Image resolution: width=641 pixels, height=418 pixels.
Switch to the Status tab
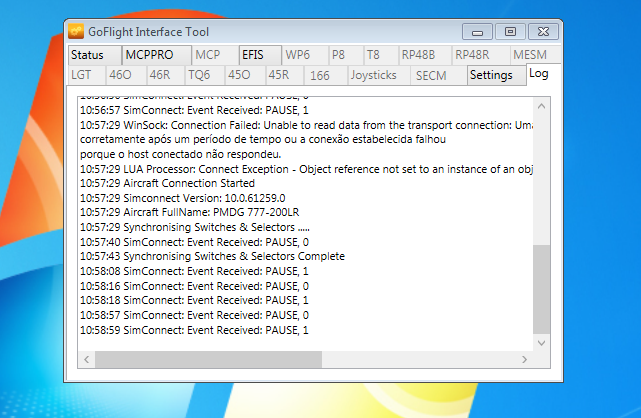click(87, 54)
